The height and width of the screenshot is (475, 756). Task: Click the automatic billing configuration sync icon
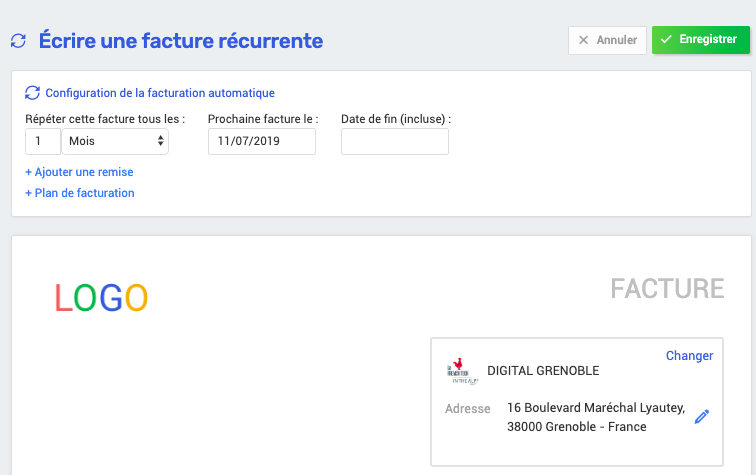click(x=33, y=93)
